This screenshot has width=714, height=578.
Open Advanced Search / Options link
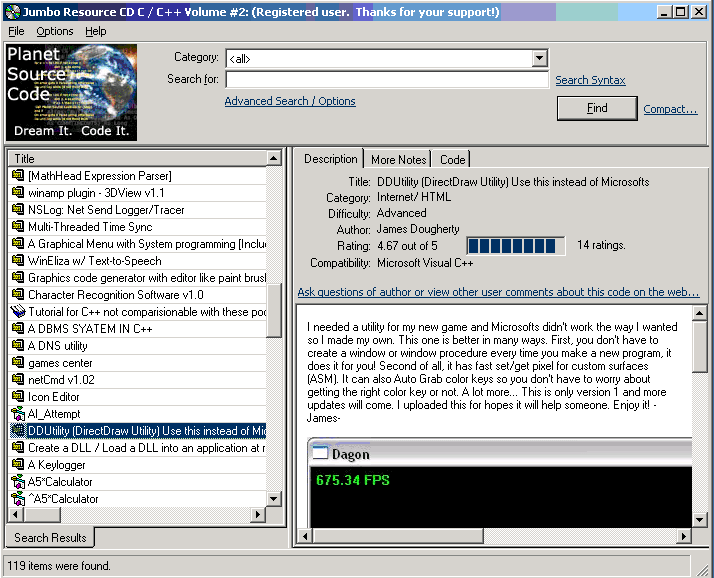(290, 101)
